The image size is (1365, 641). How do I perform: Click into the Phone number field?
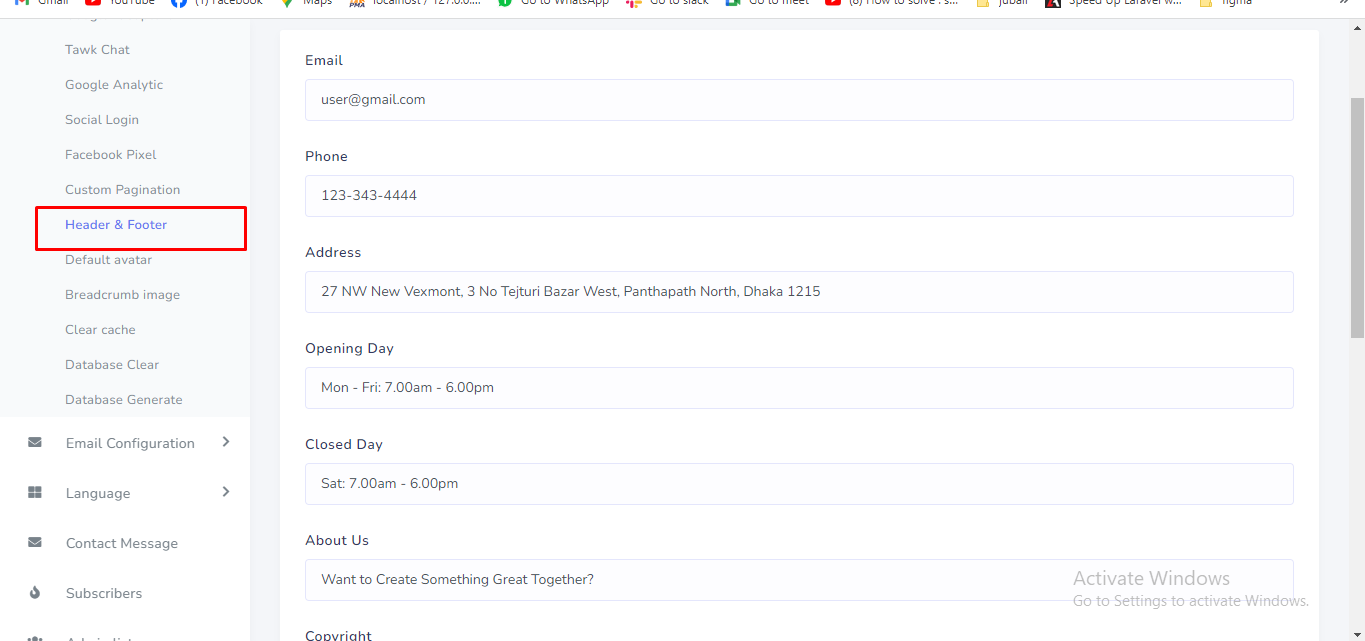coord(799,196)
